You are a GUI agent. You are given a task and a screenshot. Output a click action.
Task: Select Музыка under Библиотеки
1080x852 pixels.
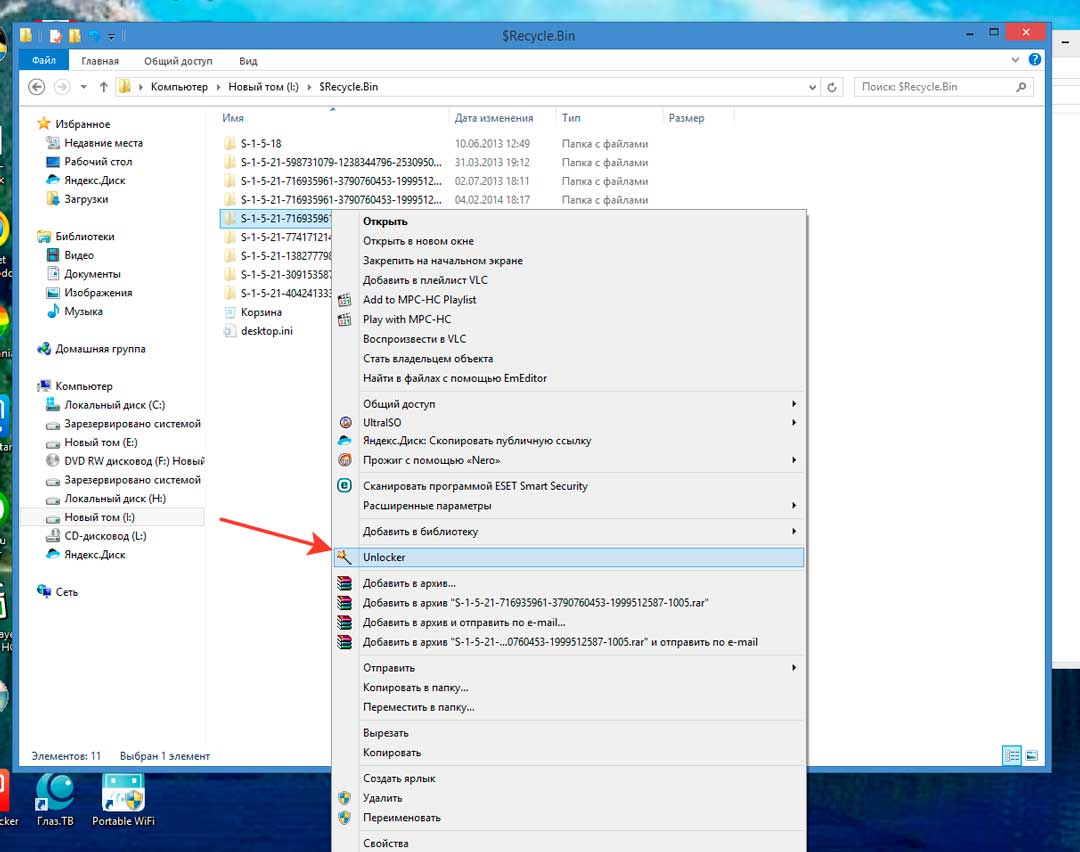click(83, 311)
